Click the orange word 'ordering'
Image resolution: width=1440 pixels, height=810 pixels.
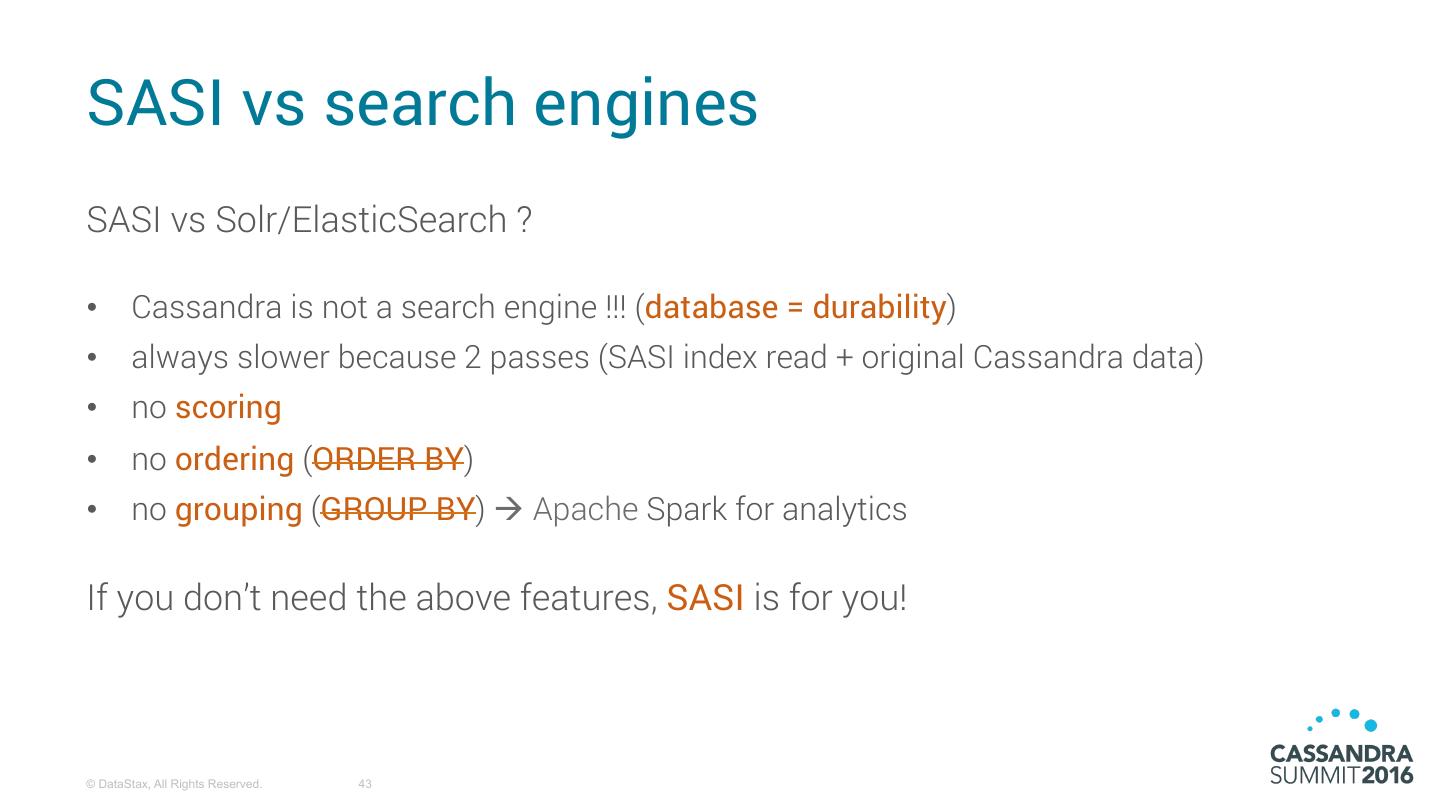[234, 459]
